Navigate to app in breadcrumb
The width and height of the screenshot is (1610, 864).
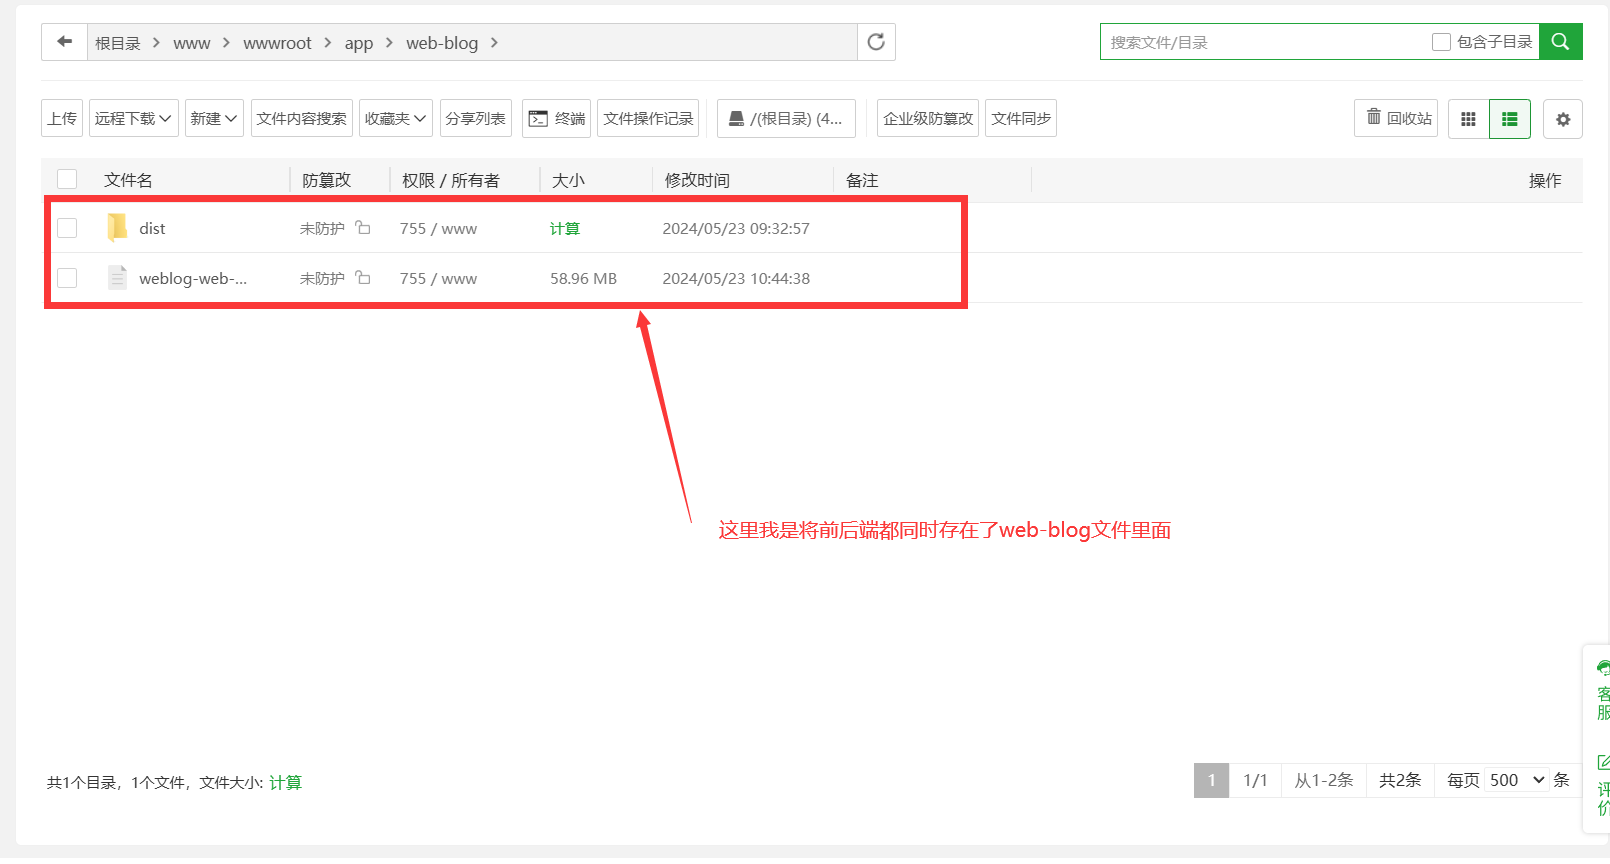click(359, 43)
